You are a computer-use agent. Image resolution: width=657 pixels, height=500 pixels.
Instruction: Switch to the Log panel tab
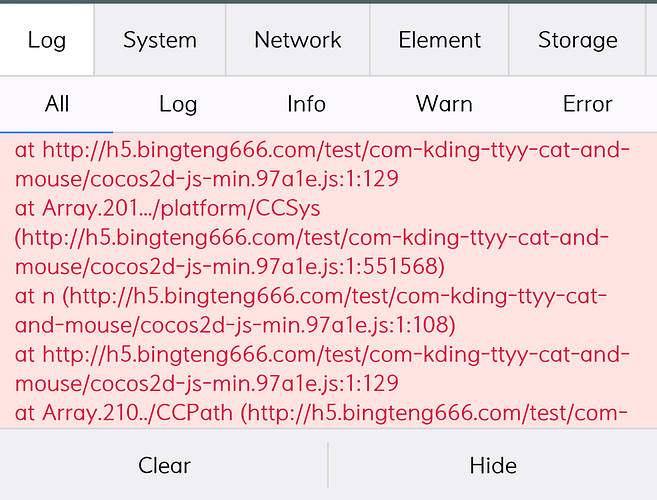point(47,41)
